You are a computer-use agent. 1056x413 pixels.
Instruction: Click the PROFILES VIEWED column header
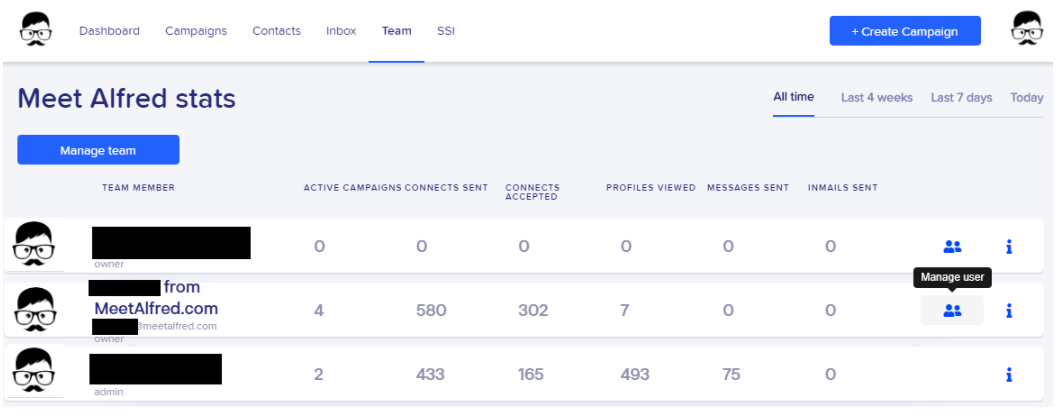point(651,188)
